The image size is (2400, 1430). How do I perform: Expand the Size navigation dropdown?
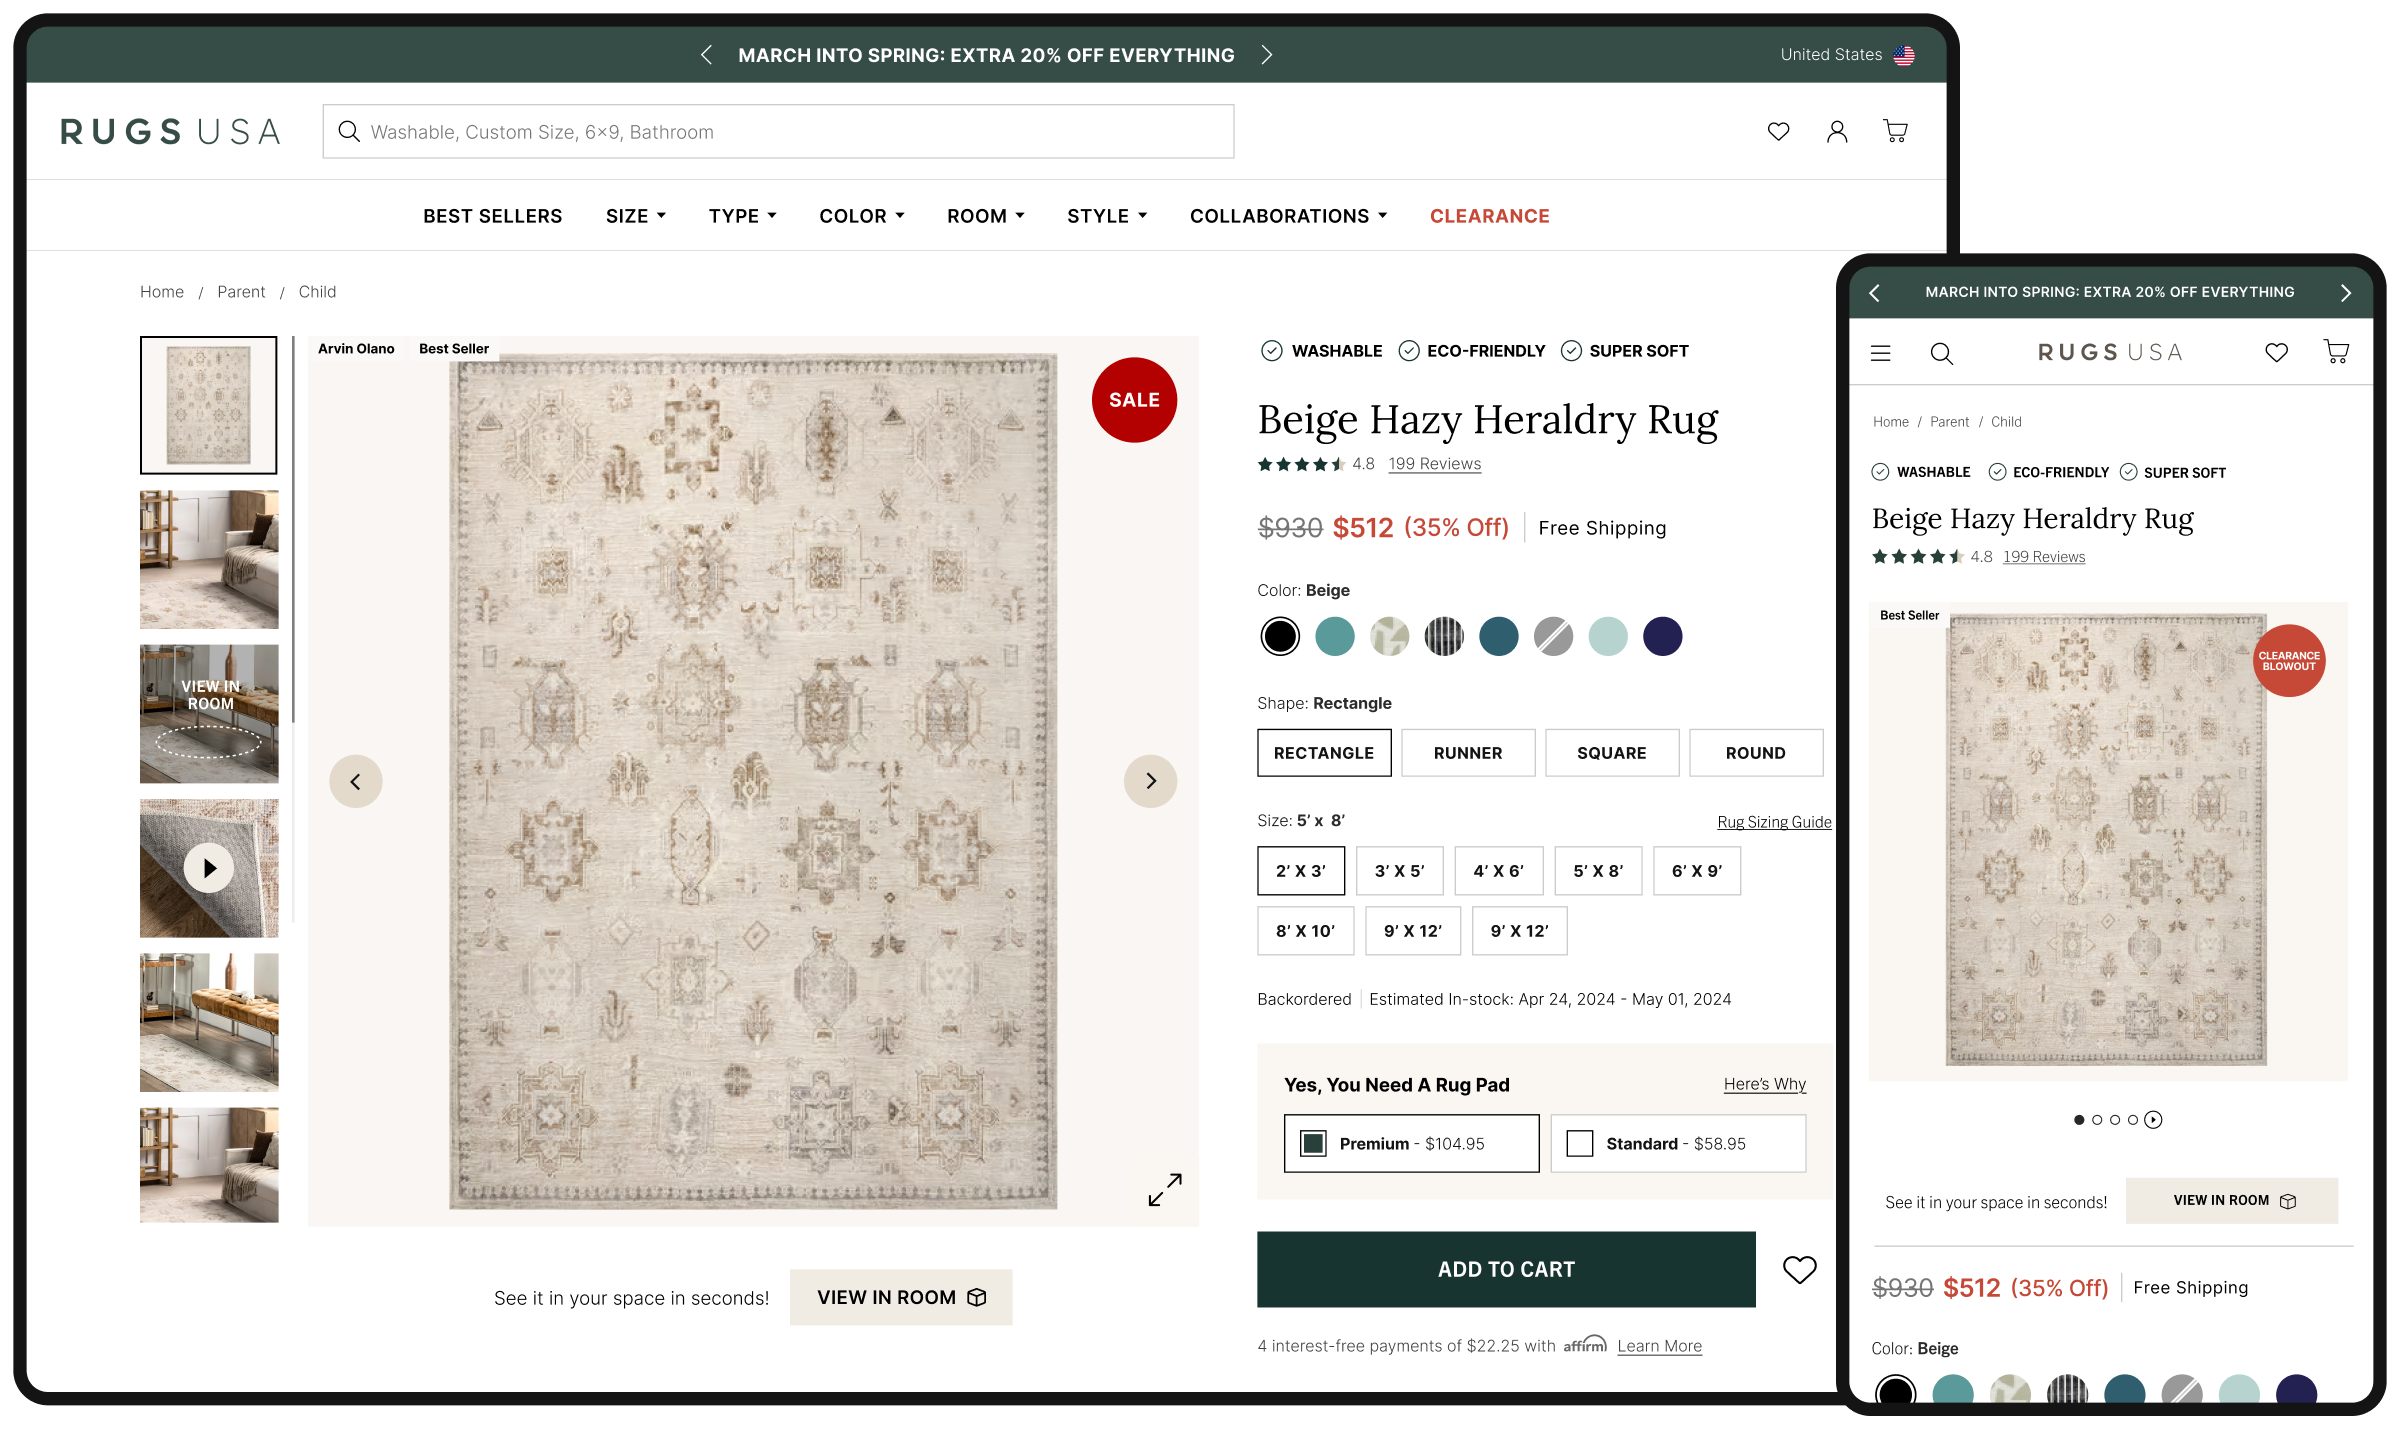(636, 216)
